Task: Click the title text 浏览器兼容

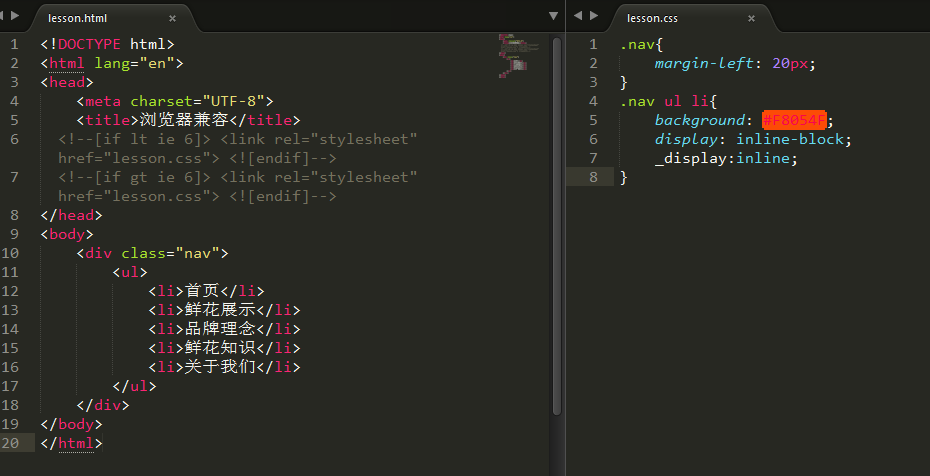Action: 184,120
